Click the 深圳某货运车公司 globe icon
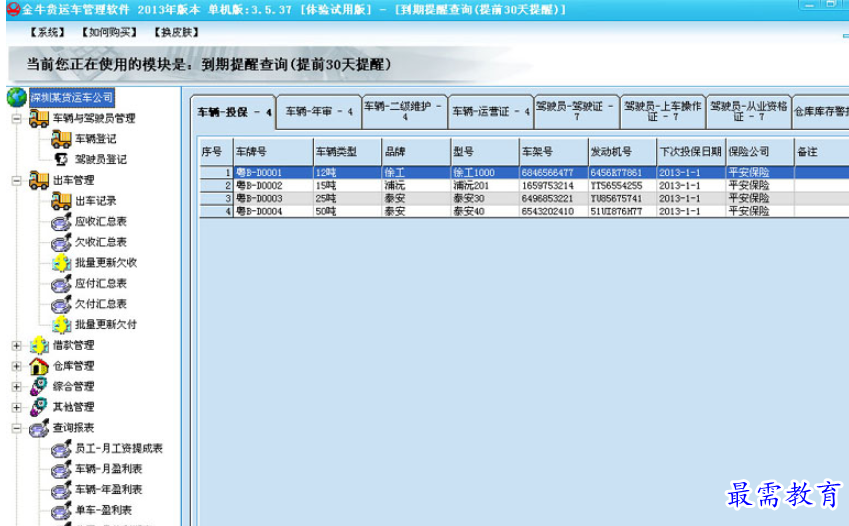 coord(16,97)
